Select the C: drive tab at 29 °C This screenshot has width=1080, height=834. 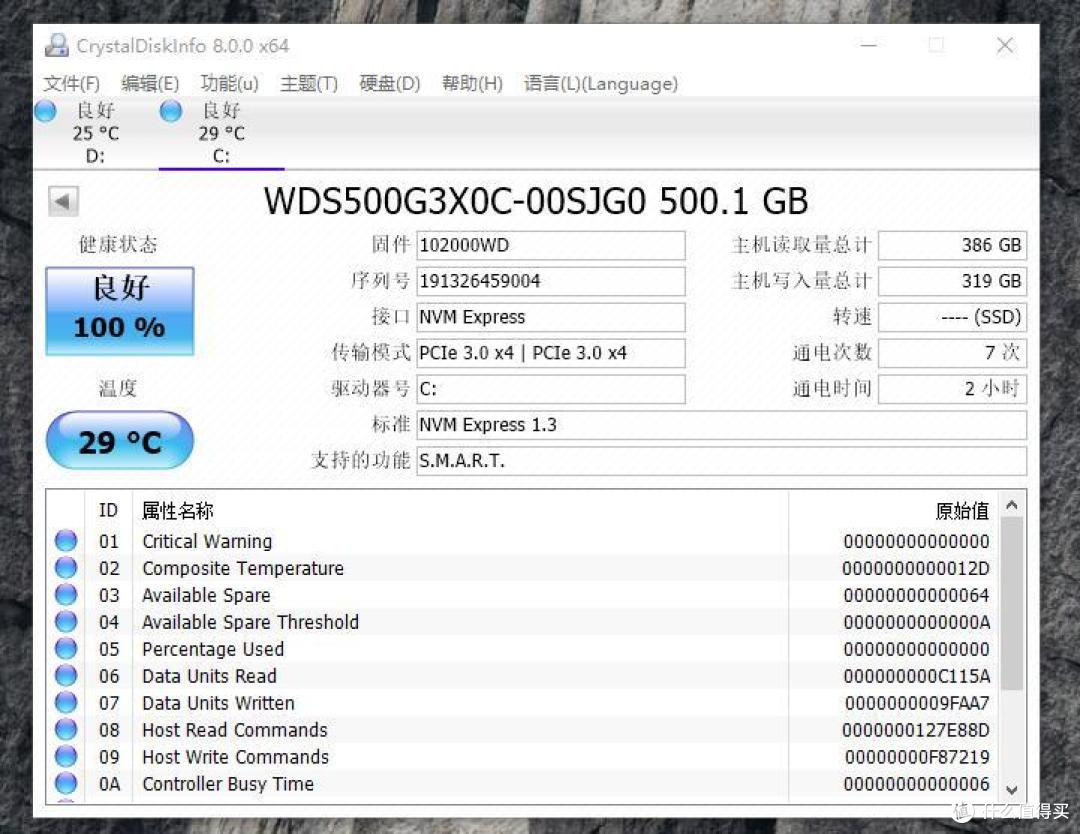pos(221,133)
